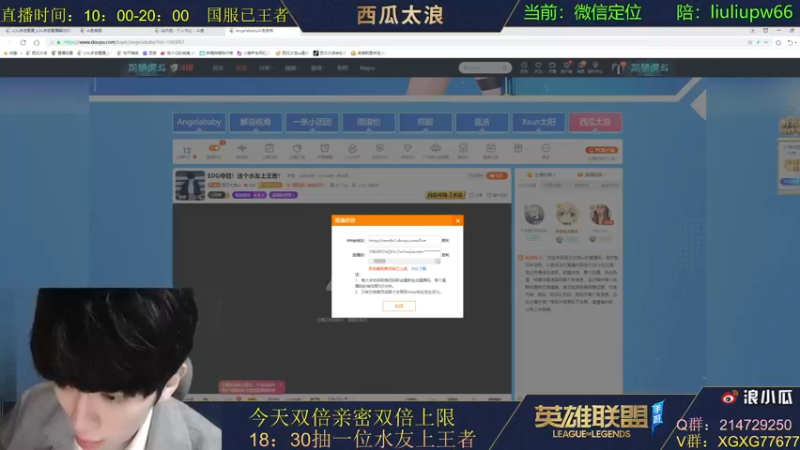The image size is (800, 450).
Task: Open the shop icon in the toolbar
Action: coord(463,148)
